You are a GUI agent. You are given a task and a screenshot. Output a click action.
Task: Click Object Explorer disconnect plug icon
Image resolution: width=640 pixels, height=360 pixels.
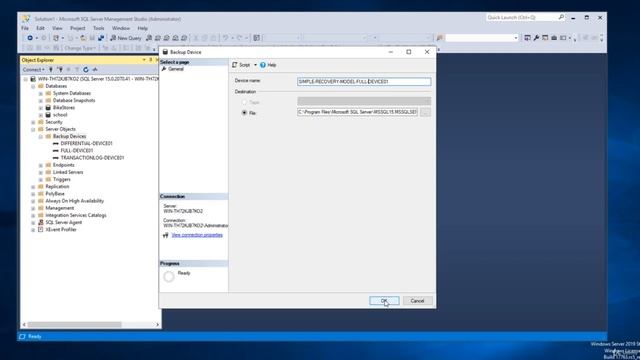[x=60, y=70]
